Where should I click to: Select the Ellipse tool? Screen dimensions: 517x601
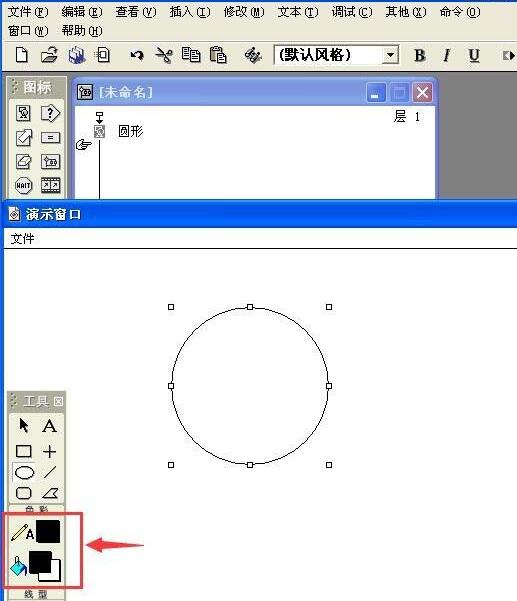pos(24,472)
